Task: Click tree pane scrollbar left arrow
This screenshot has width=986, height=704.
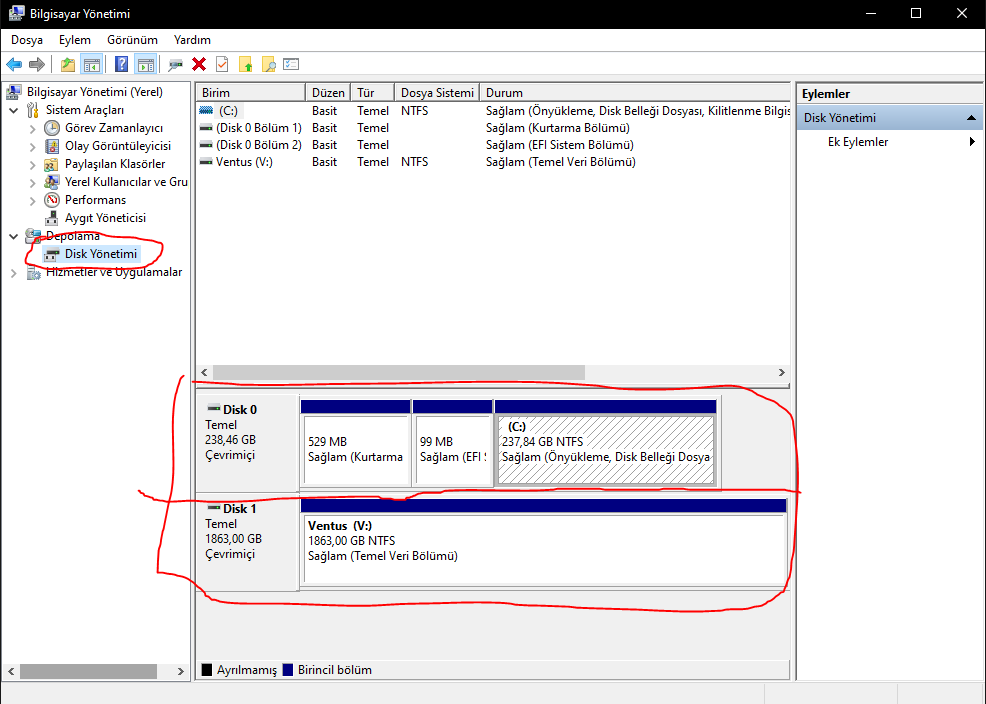Action: (11, 671)
